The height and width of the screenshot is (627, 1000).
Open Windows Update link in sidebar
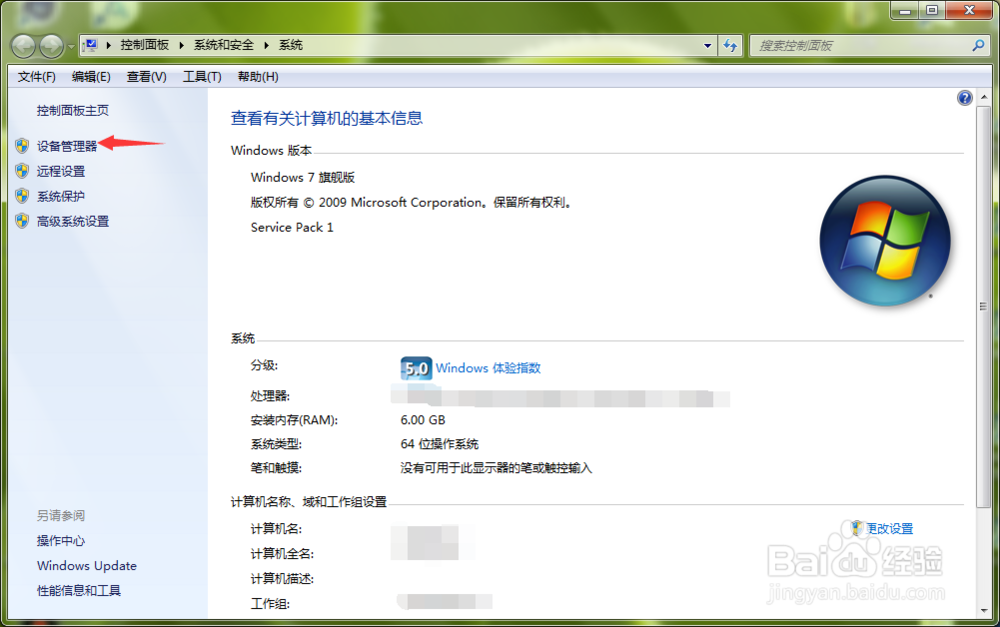87,566
